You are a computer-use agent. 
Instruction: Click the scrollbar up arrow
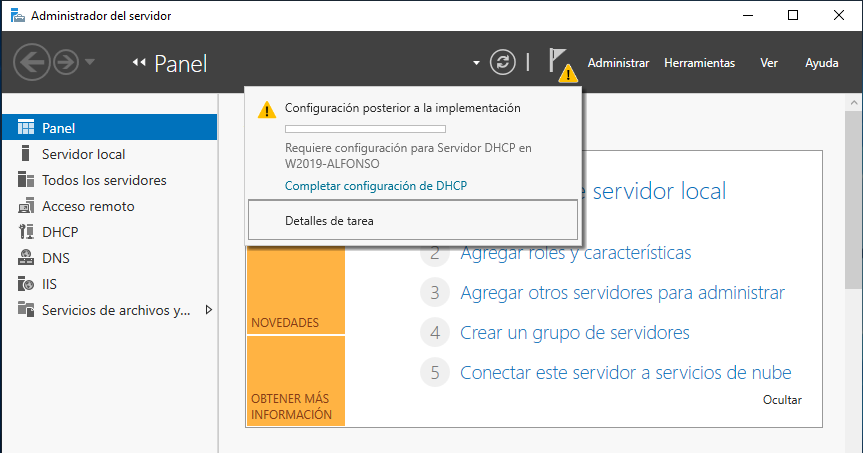tap(854, 102)
